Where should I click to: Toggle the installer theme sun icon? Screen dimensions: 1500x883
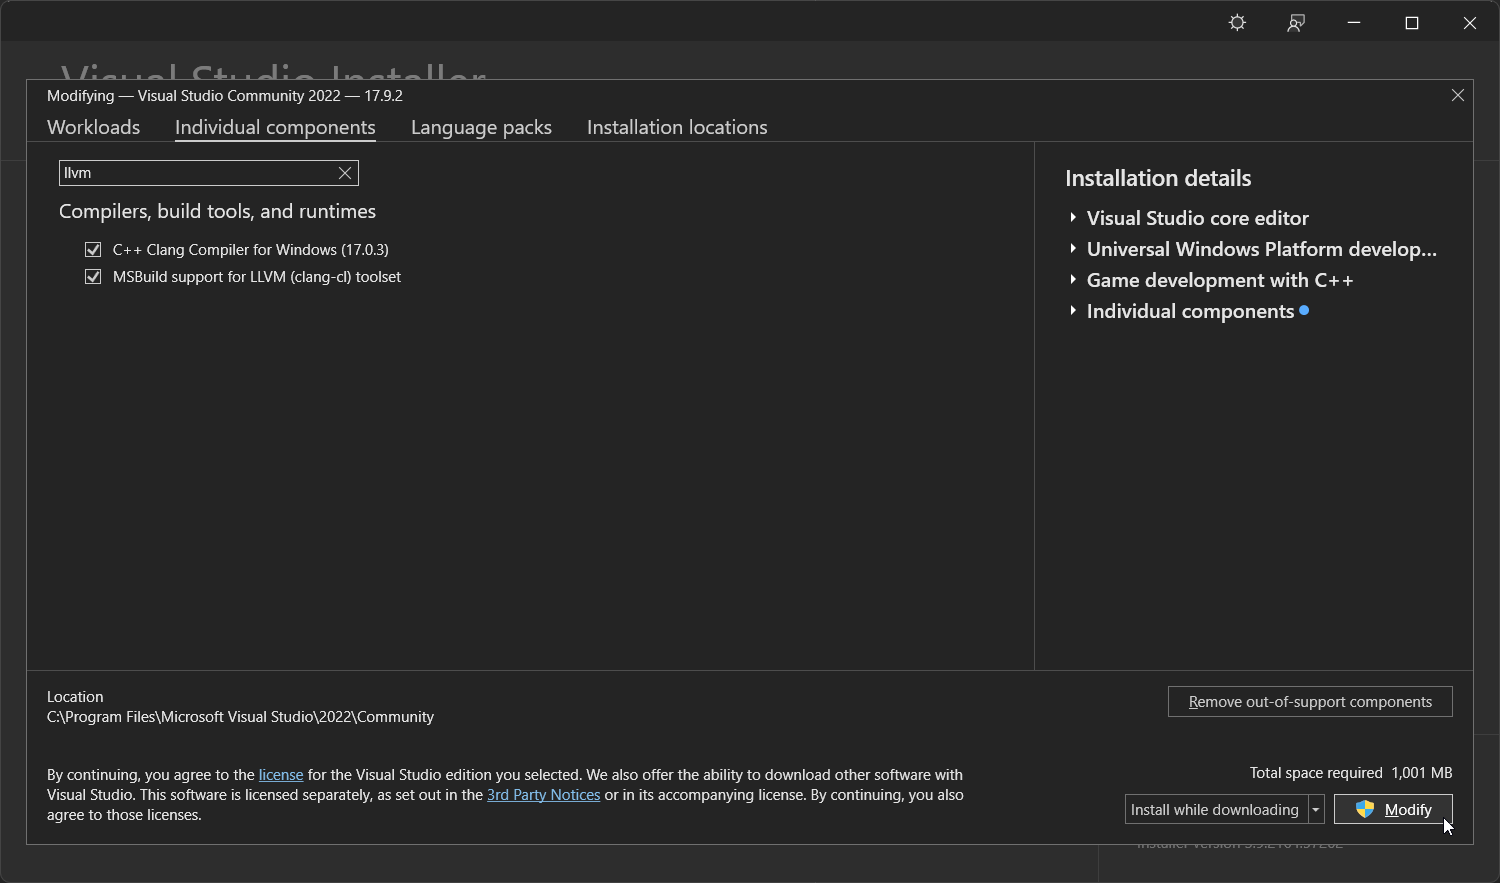click(1237, 23)
